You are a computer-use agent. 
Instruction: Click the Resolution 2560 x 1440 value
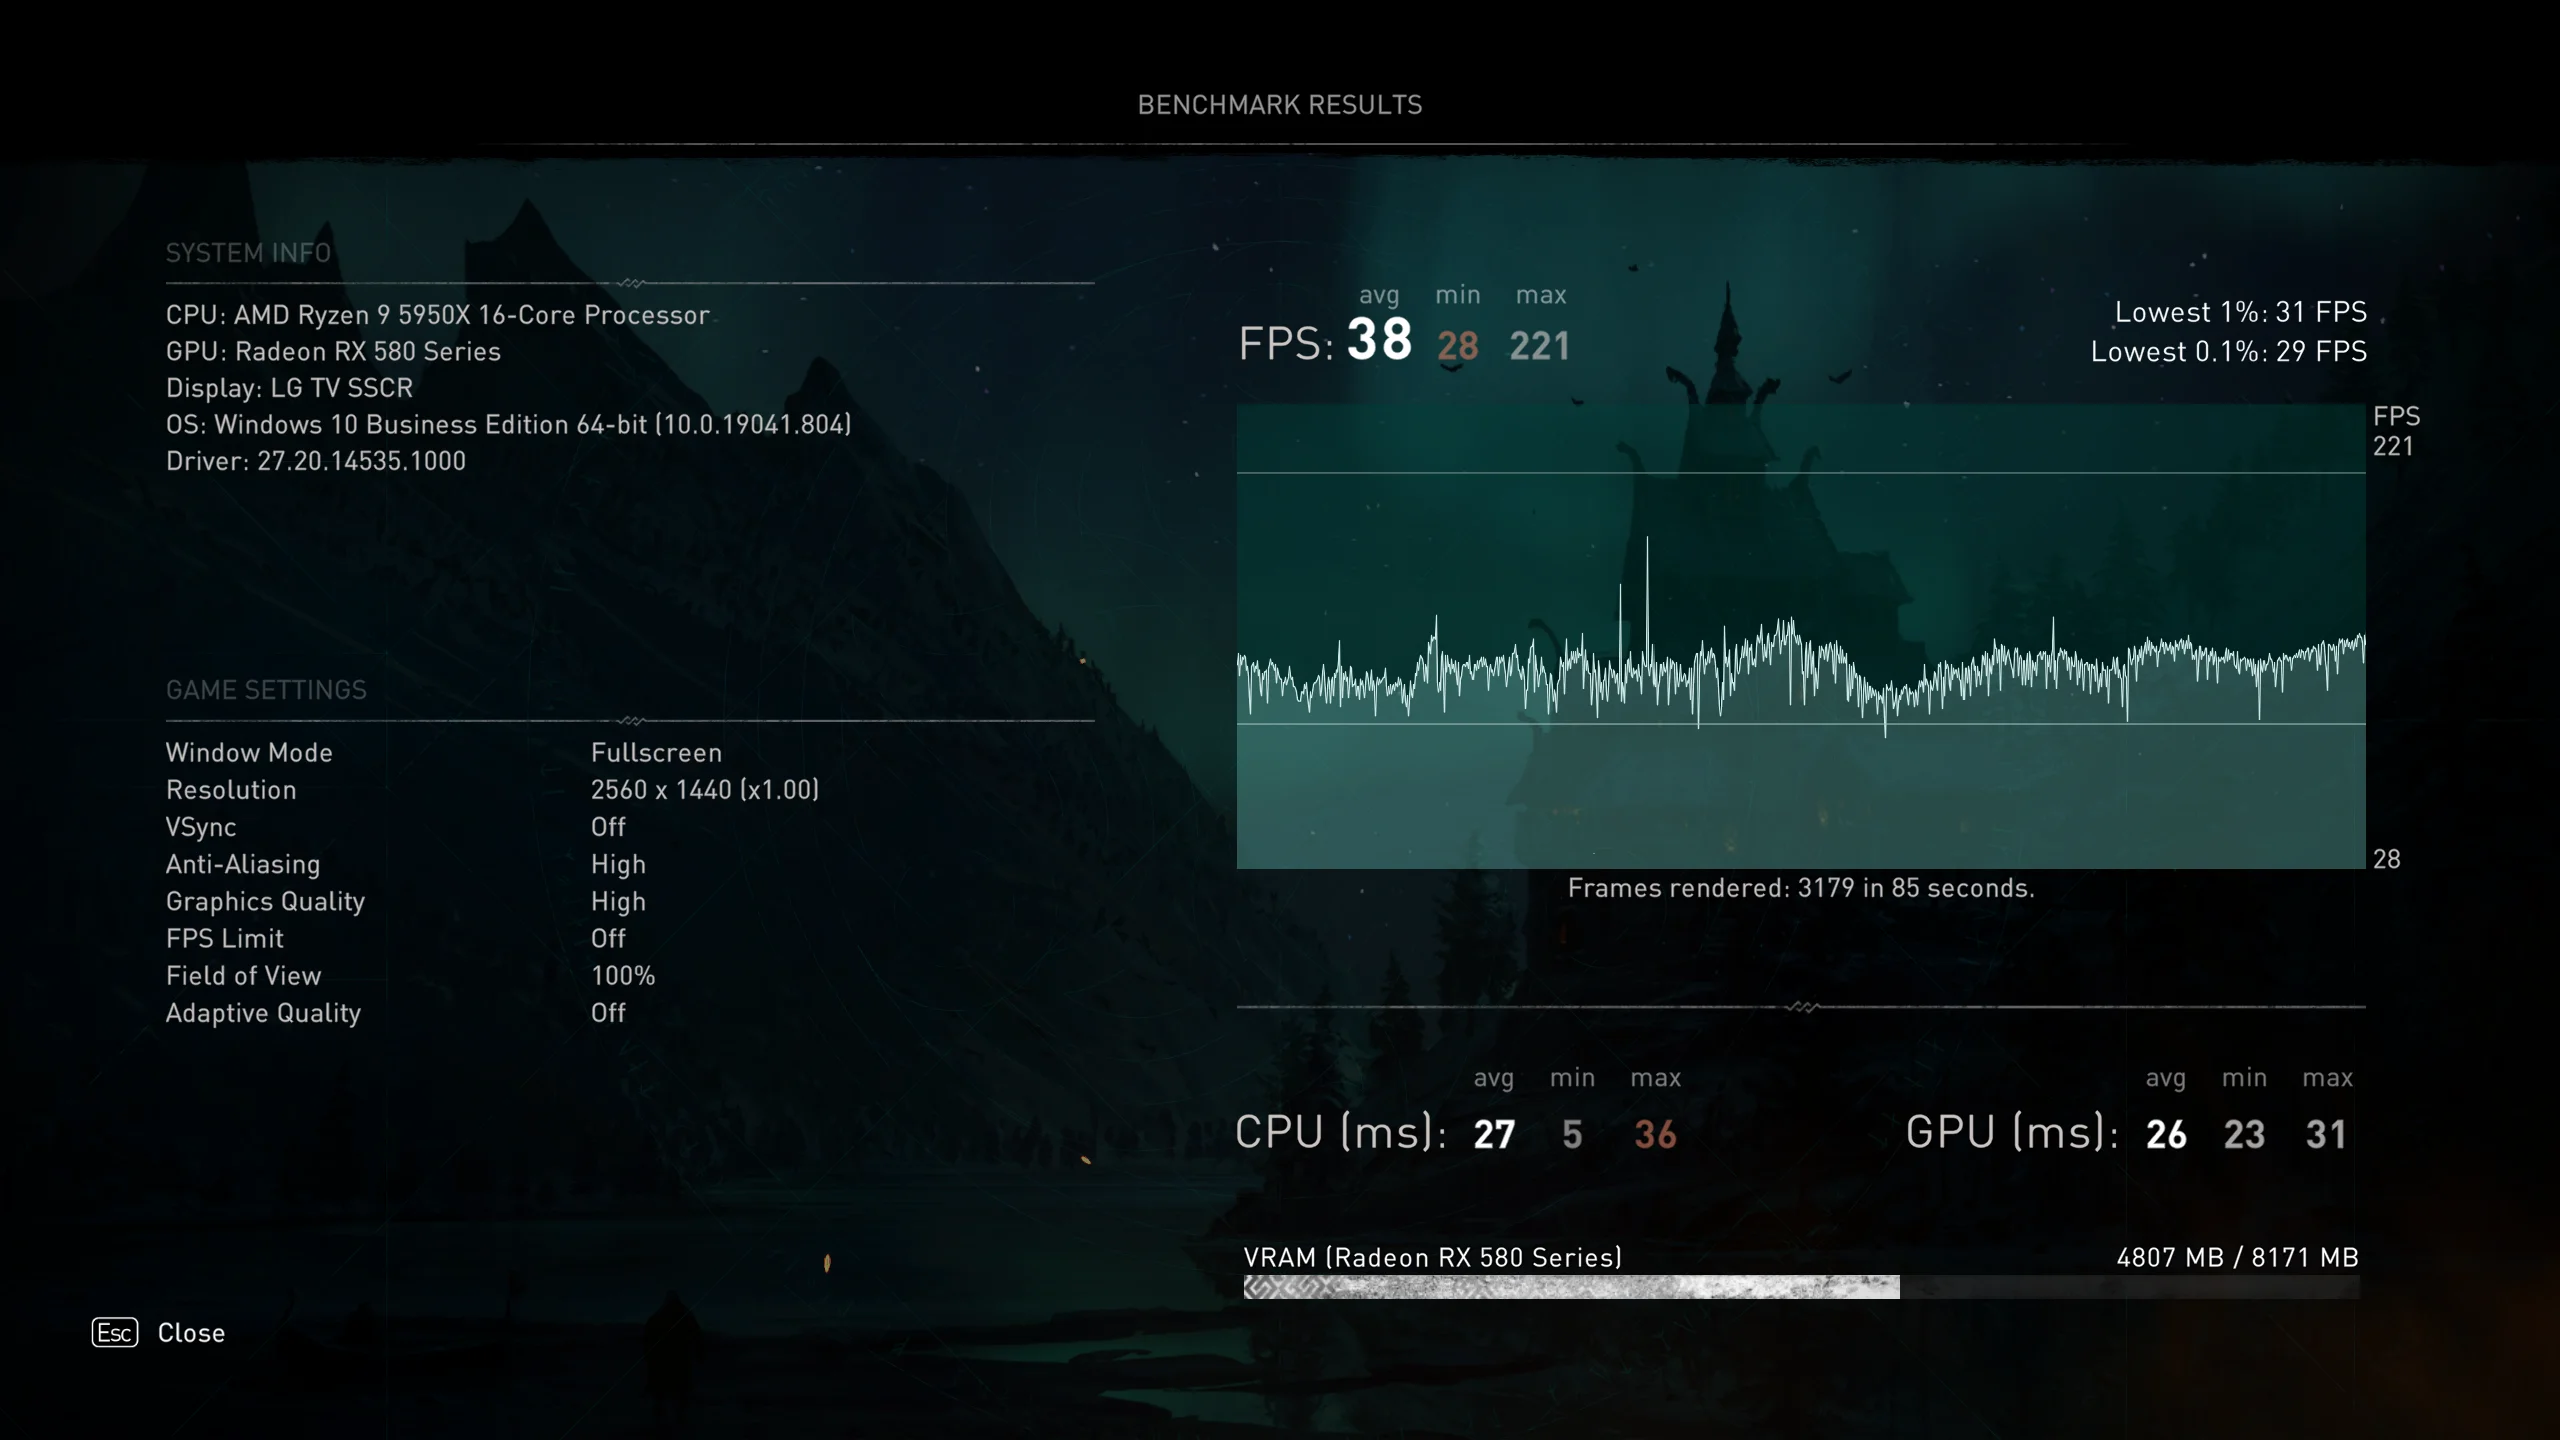click(x=704, y=790)
